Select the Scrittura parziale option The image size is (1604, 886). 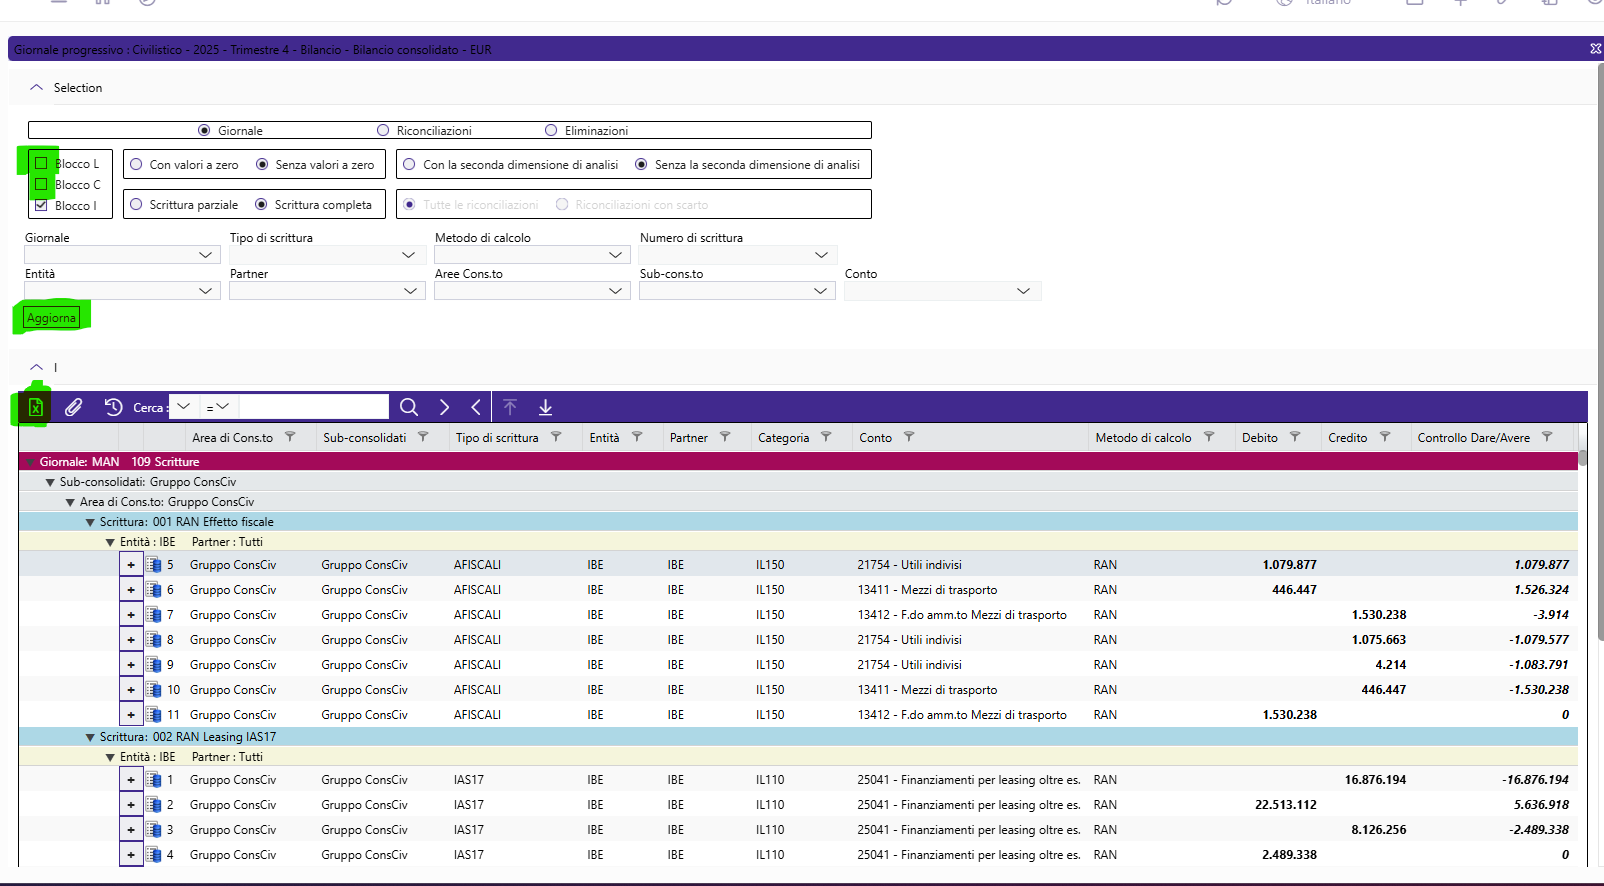click(x=136, y=204)
